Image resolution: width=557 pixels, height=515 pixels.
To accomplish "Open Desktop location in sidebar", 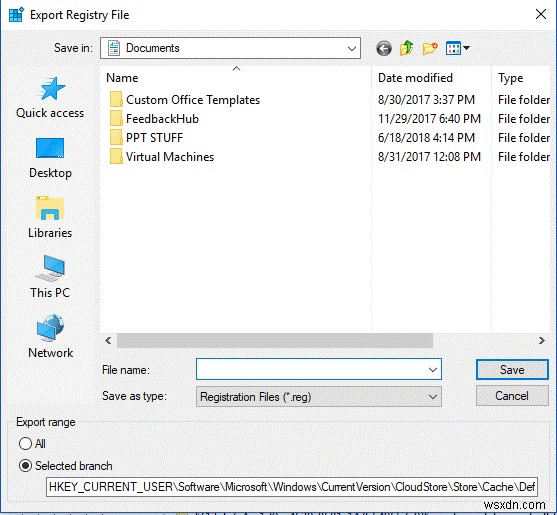I will (x=50, y=158).
